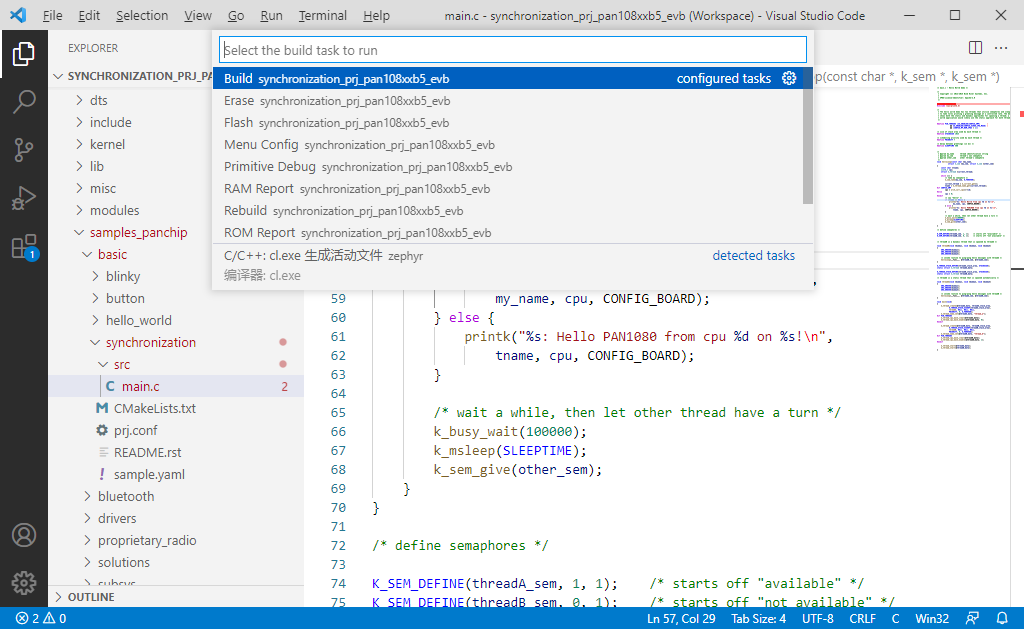The width and height of the screenshot is (1024, 629).
Task: Open the Accounts icon in activity bar
Action: tap(24, 535)
